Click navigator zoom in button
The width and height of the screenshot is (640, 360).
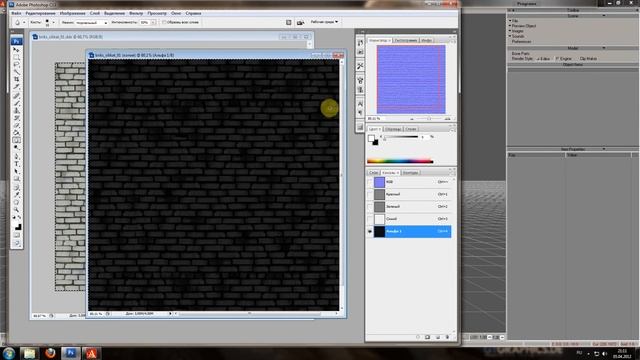(447, 119)
